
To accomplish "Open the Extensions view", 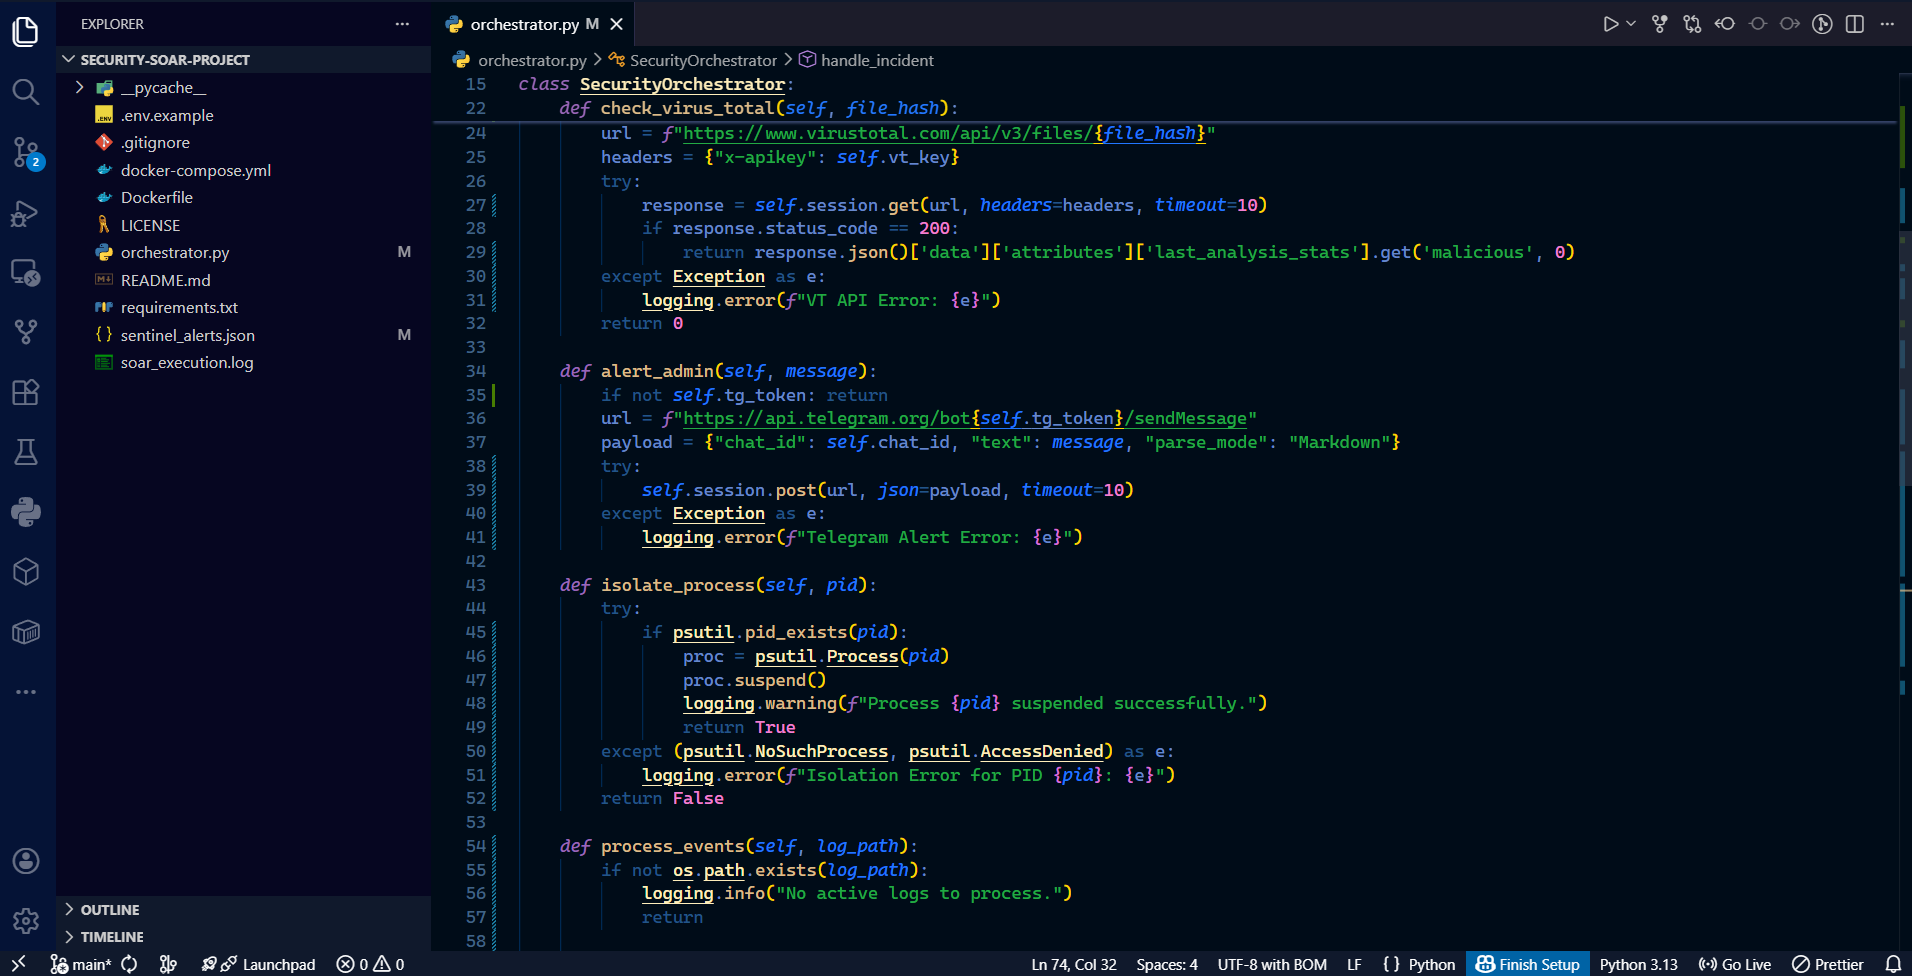I will pos(26,392).
